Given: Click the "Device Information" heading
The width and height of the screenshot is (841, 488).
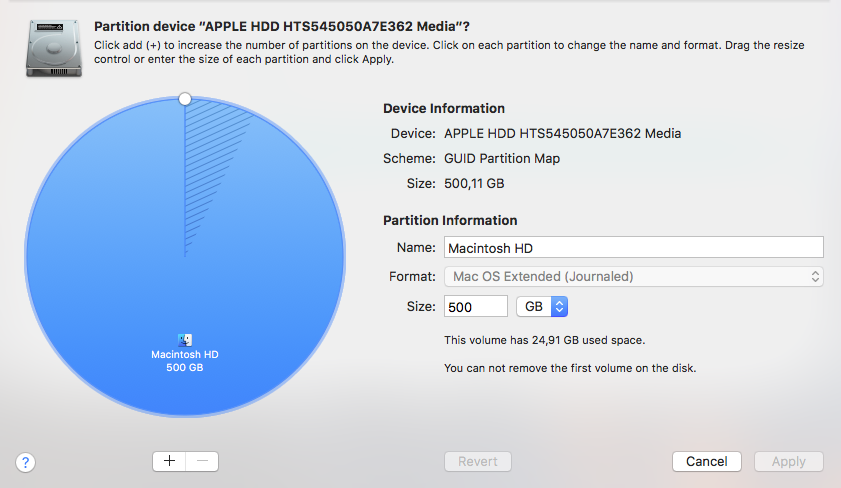Looking at the screenshot, I should coord(444,108).
